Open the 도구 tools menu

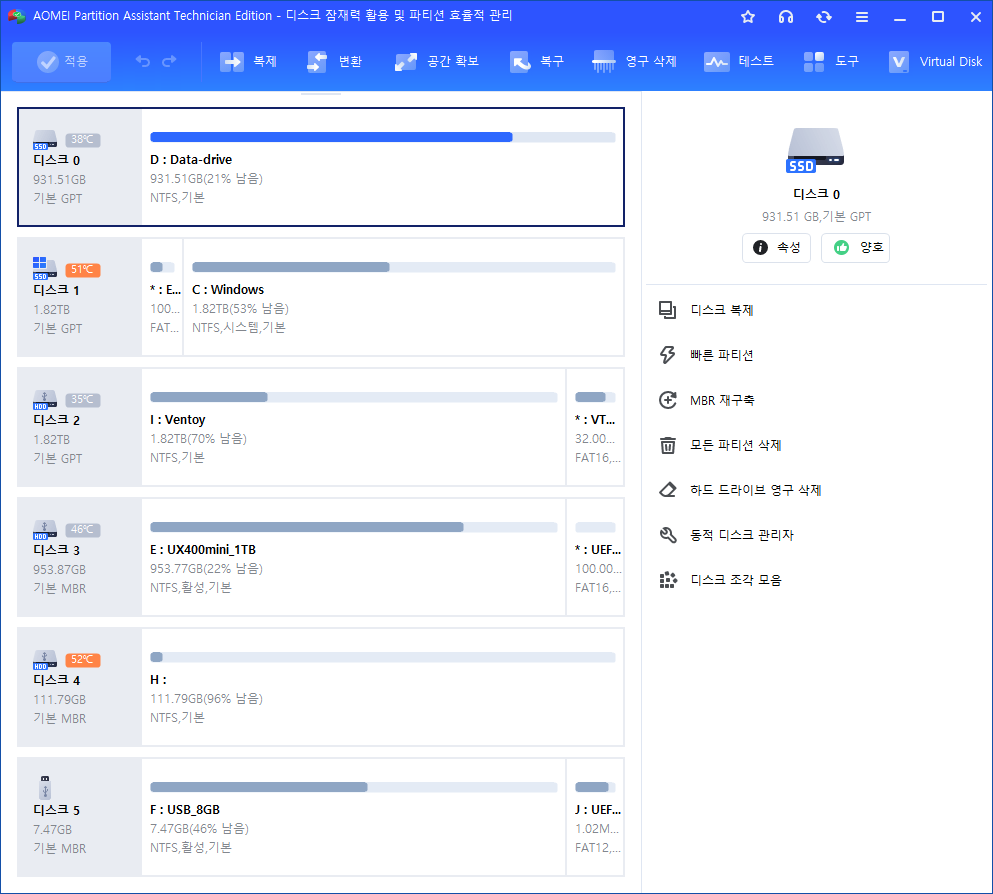coord(831,61)
